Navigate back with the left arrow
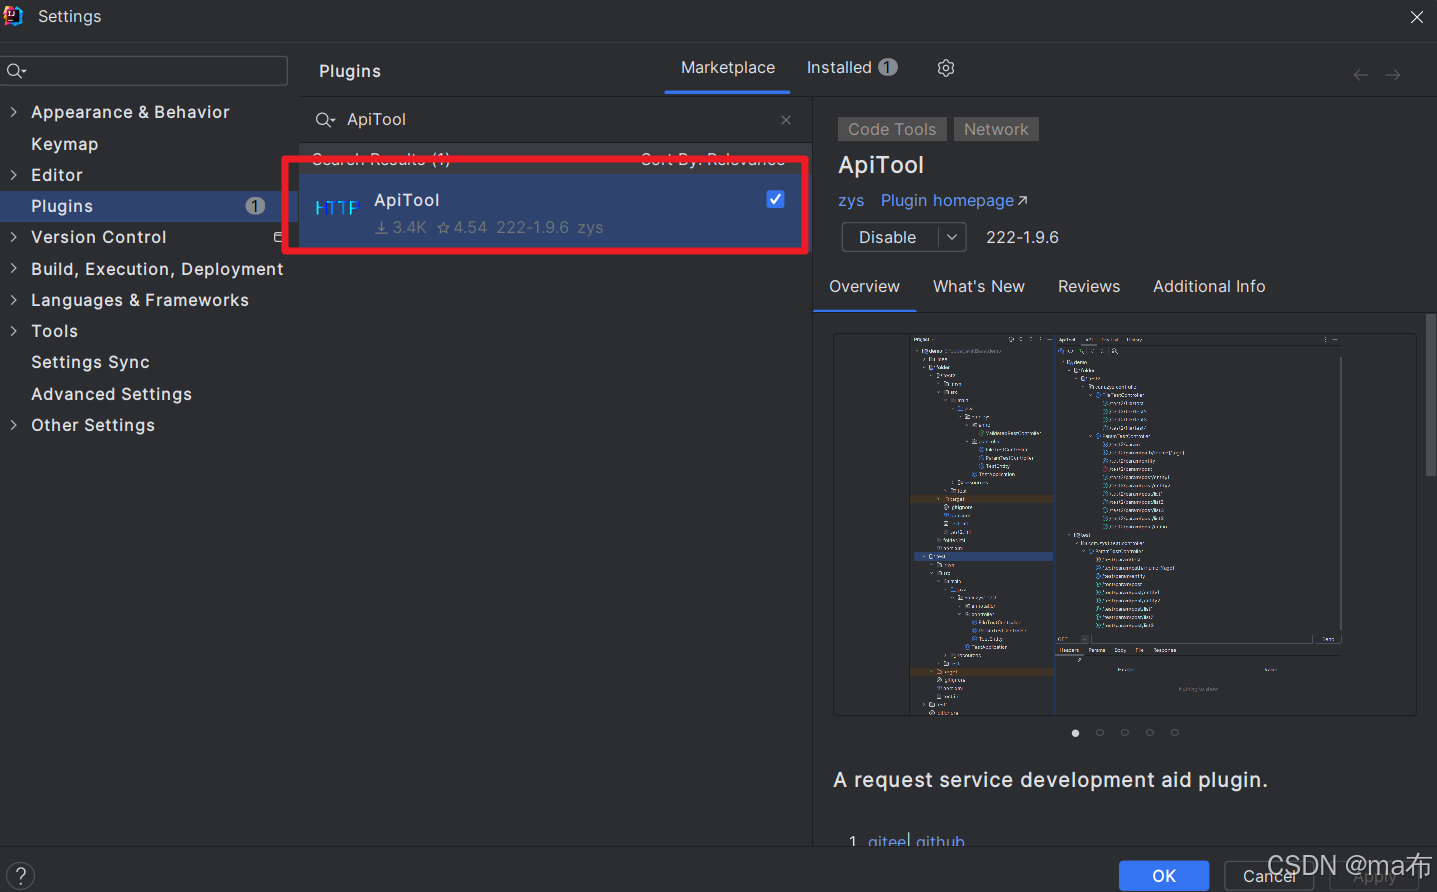This screenshot has height=892, width=1437. (1361, 75)
